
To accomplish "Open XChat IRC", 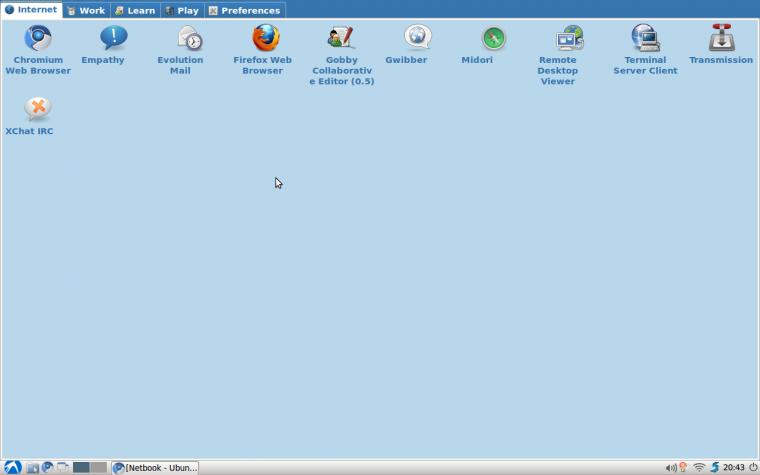I will (x=38, y=110).
